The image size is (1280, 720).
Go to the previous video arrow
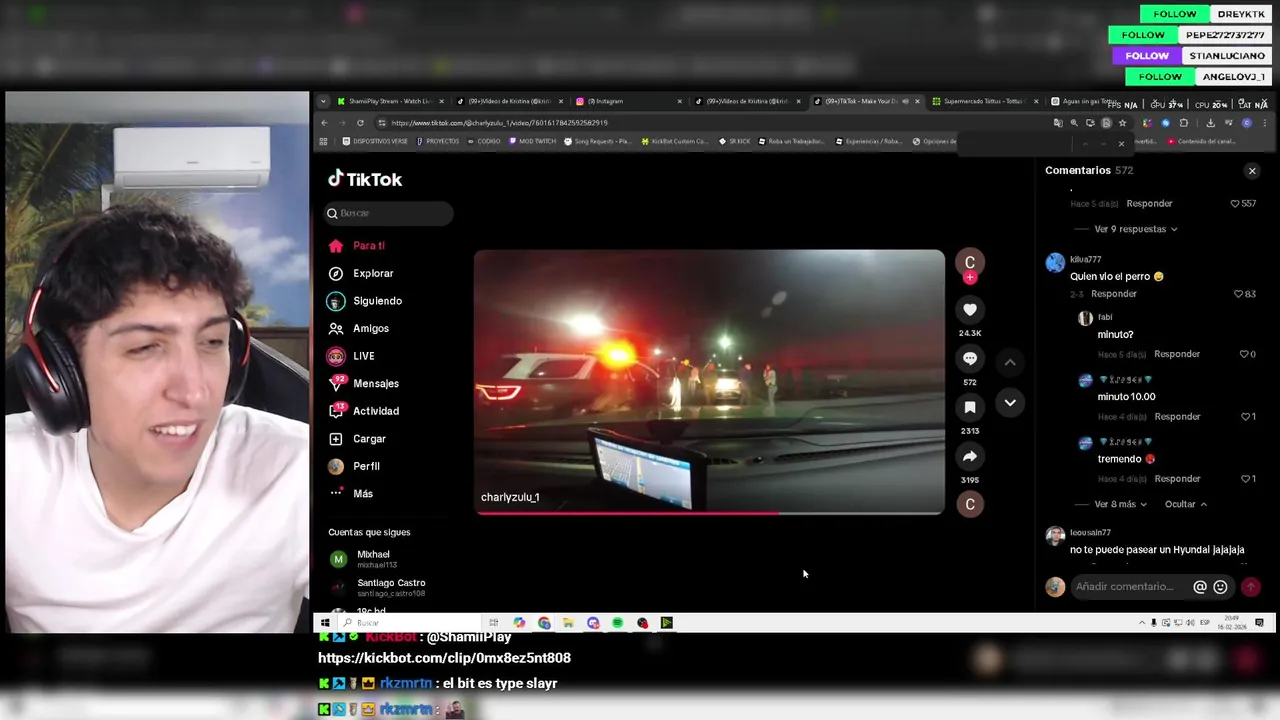click(x=1010, y=362)
